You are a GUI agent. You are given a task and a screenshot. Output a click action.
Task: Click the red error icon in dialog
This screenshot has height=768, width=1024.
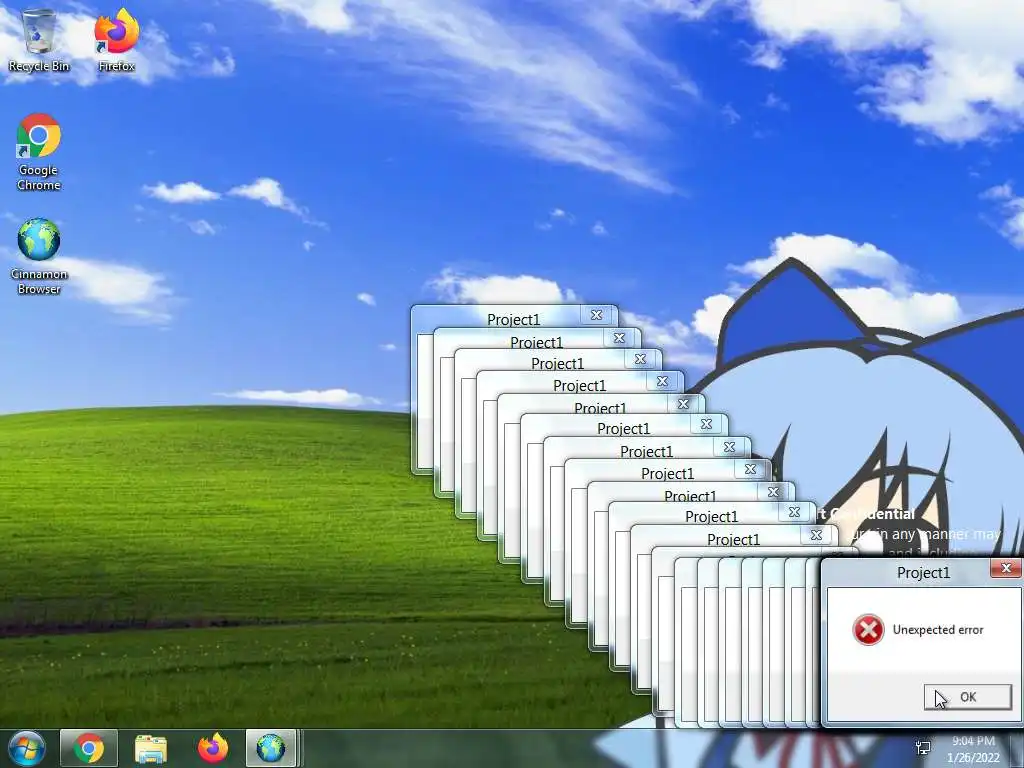[x=868, y=630]
